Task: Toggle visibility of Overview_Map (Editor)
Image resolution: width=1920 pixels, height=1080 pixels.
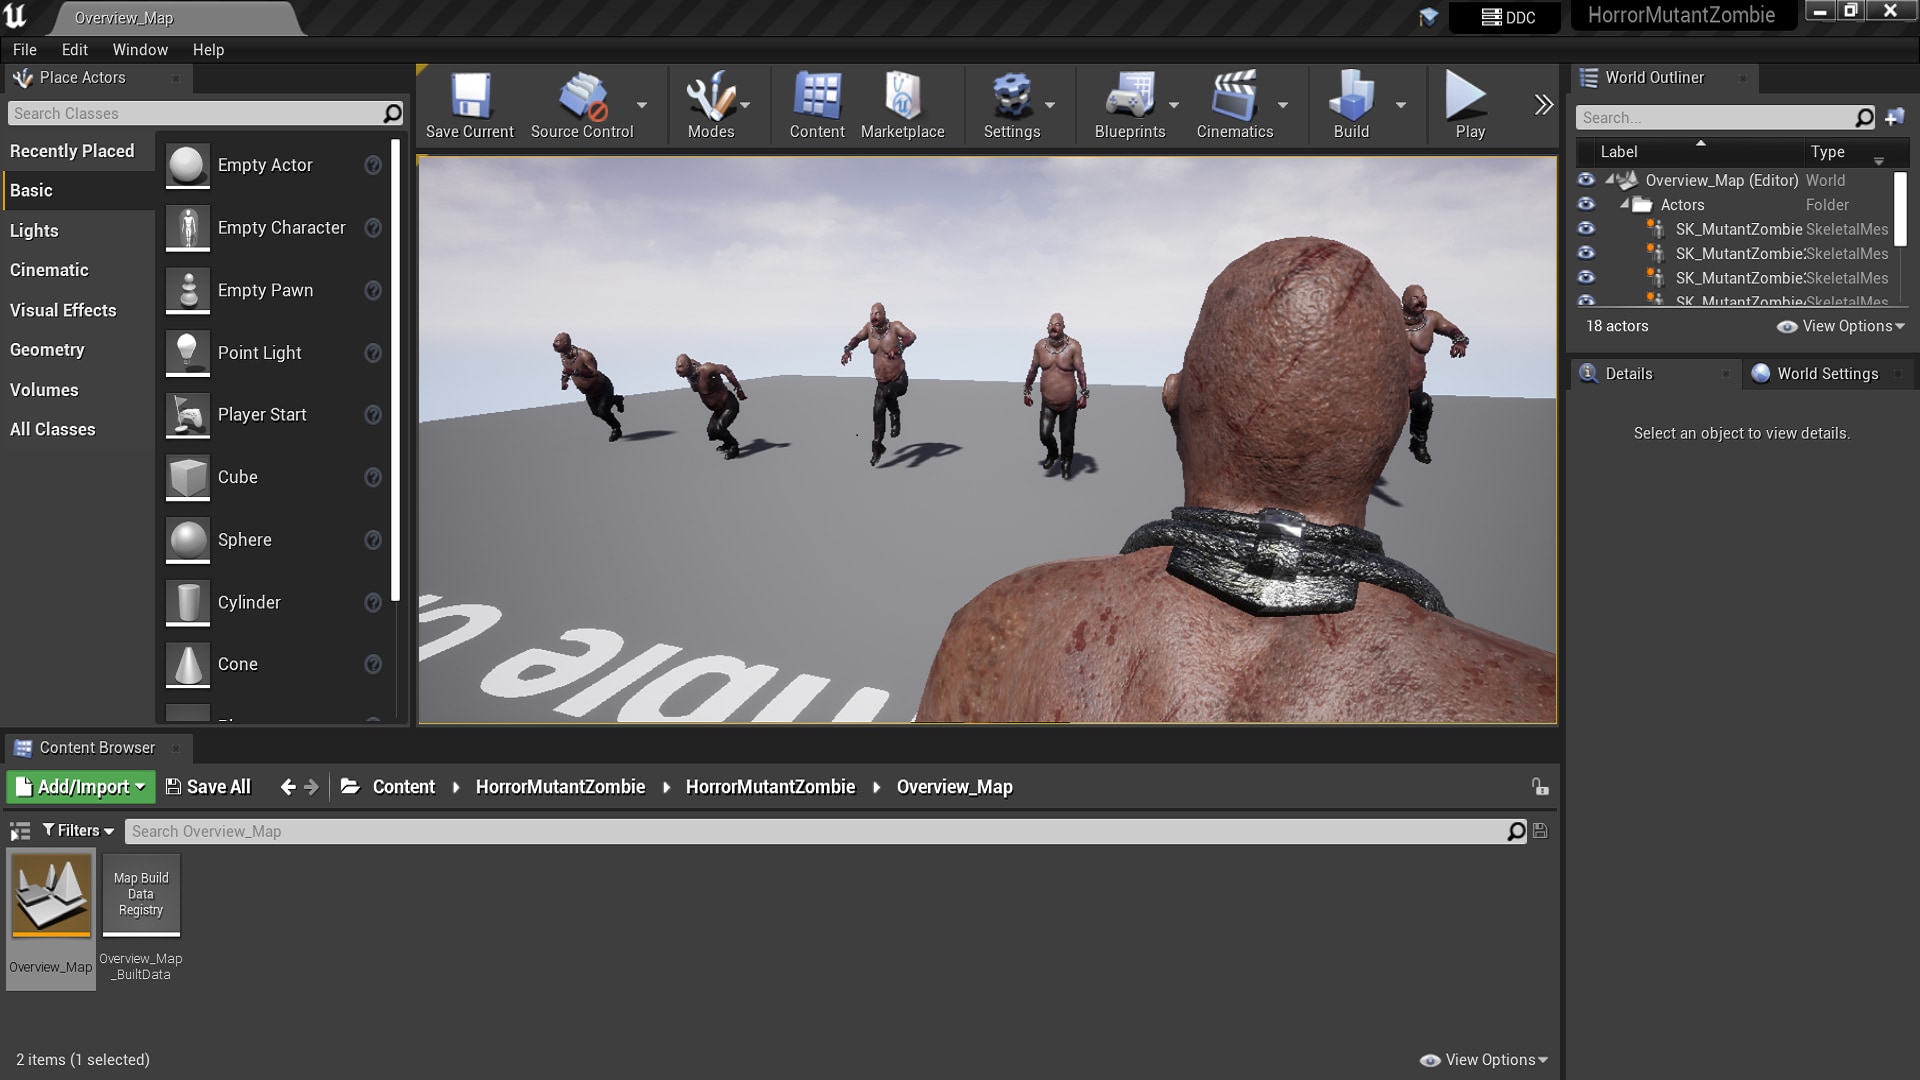Action: coord(1586,180)
